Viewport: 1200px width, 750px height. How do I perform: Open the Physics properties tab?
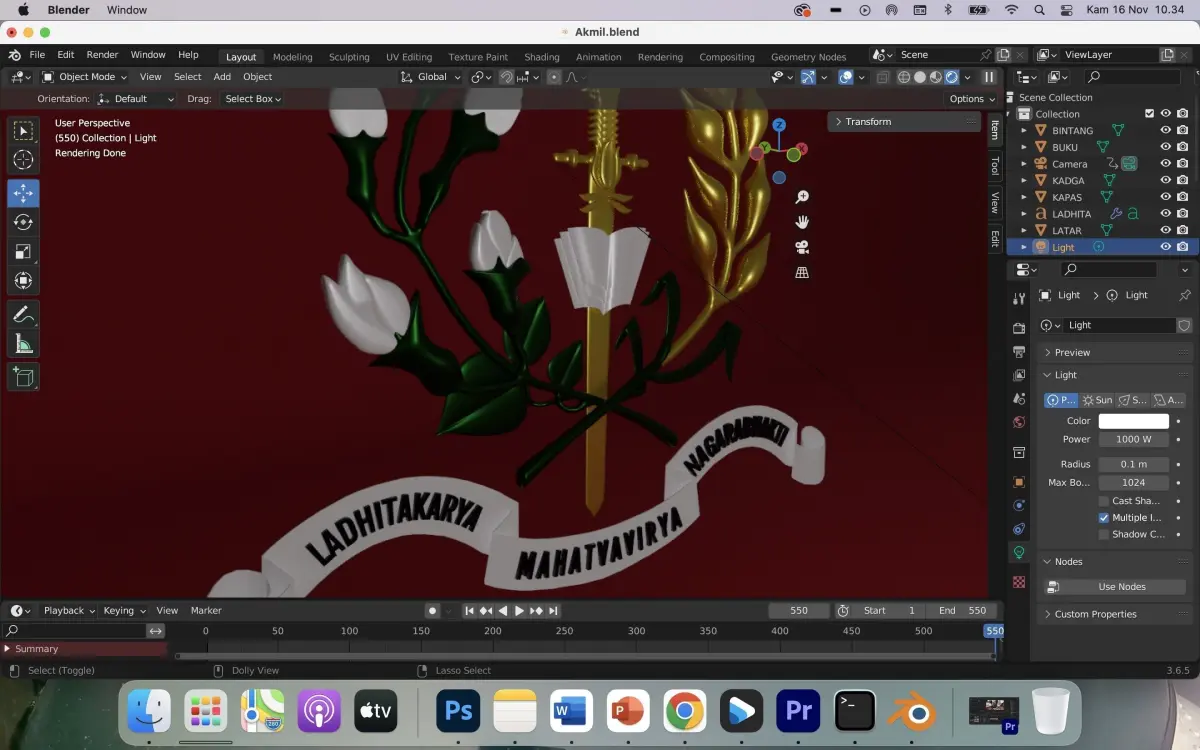click(1019, 505)
